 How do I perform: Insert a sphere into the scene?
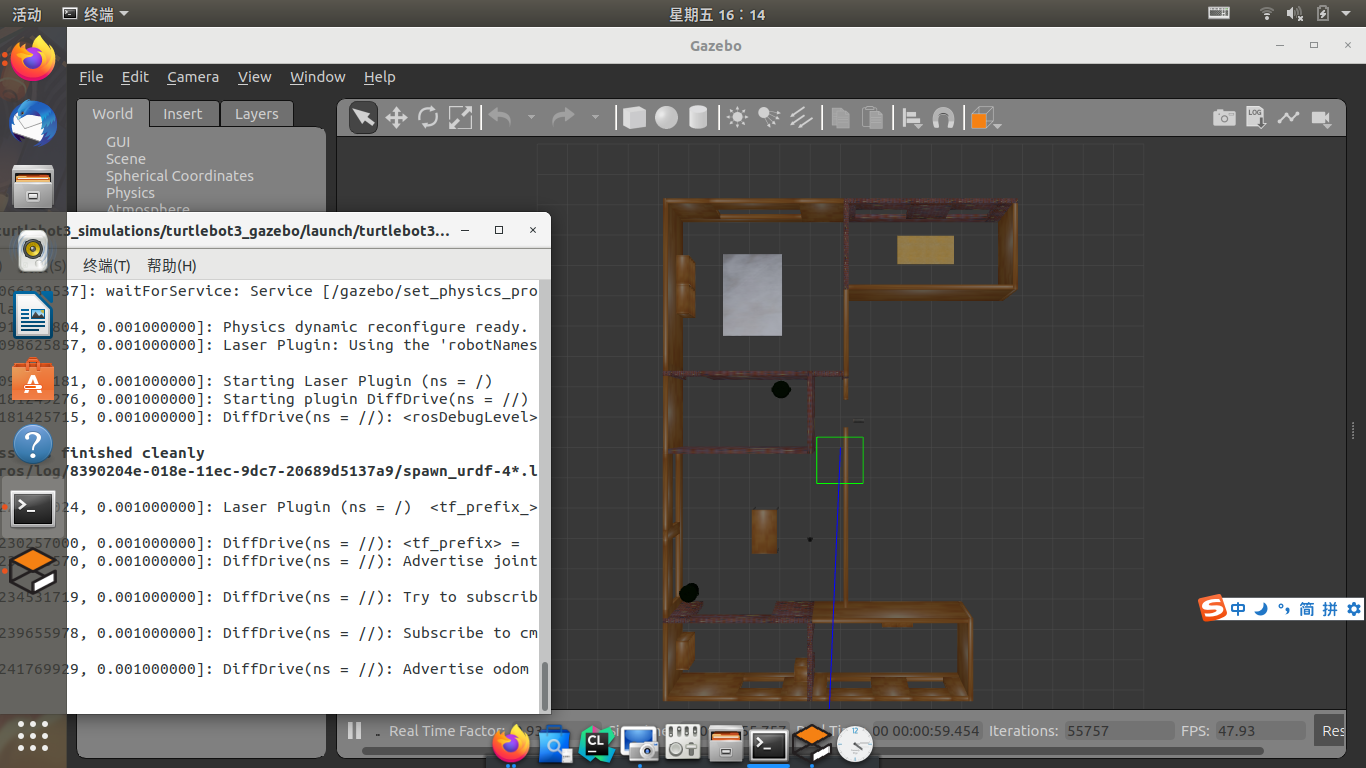[x=665, y=117]
